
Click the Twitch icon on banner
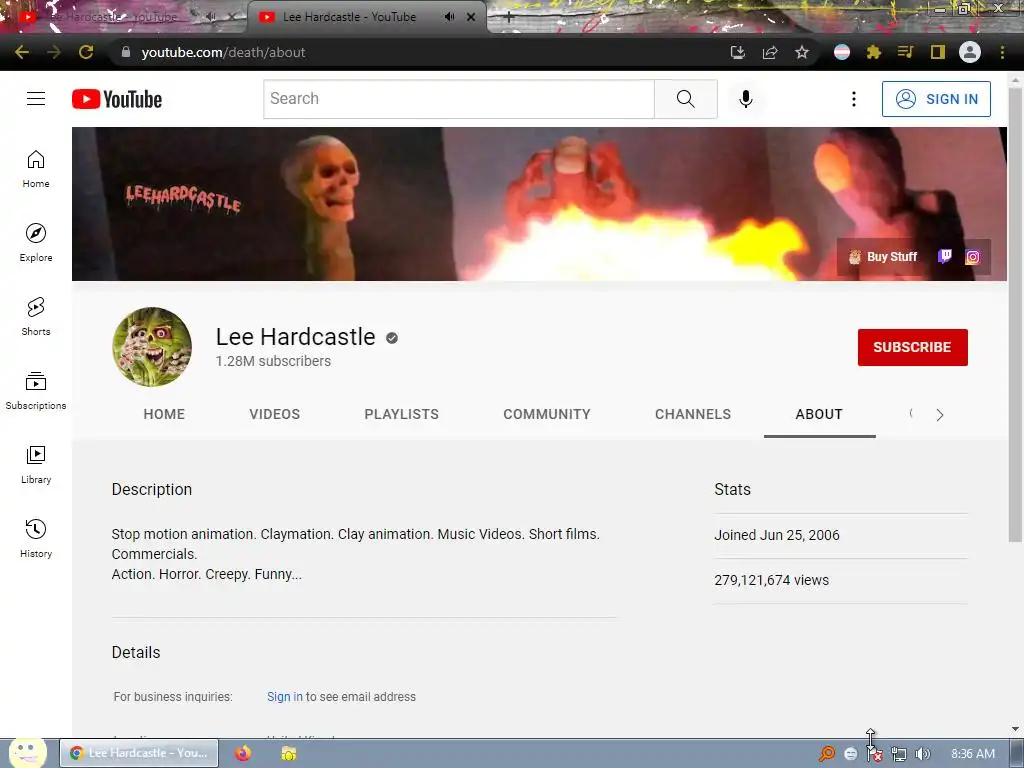tap(944, 257)
